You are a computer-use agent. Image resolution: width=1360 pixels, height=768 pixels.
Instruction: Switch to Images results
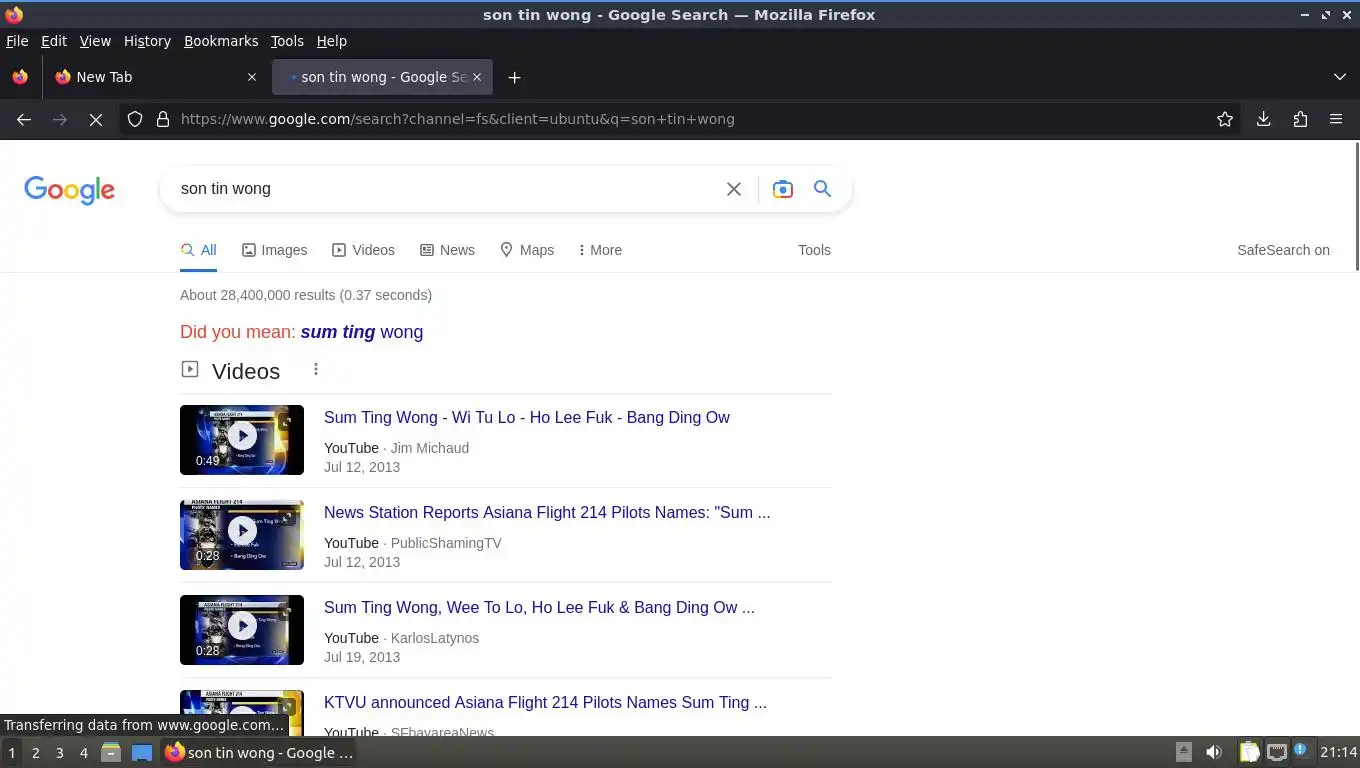click(275, 250)
